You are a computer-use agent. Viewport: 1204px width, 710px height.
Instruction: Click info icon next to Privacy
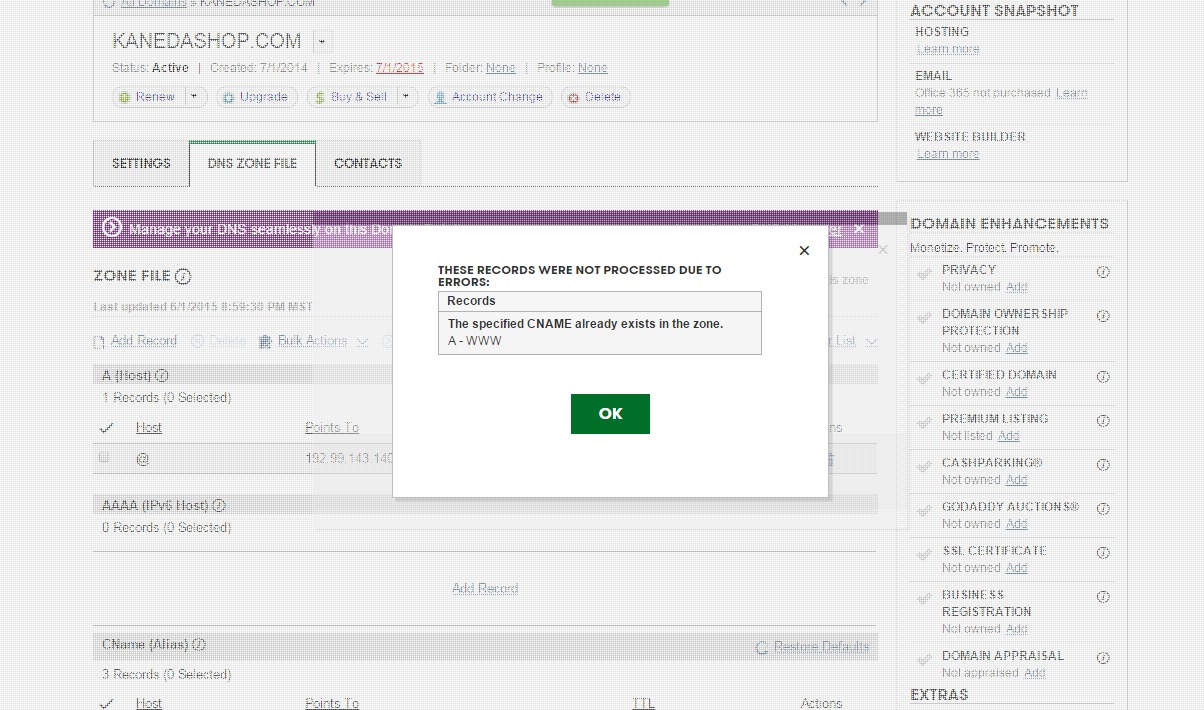coord(1103,272)
